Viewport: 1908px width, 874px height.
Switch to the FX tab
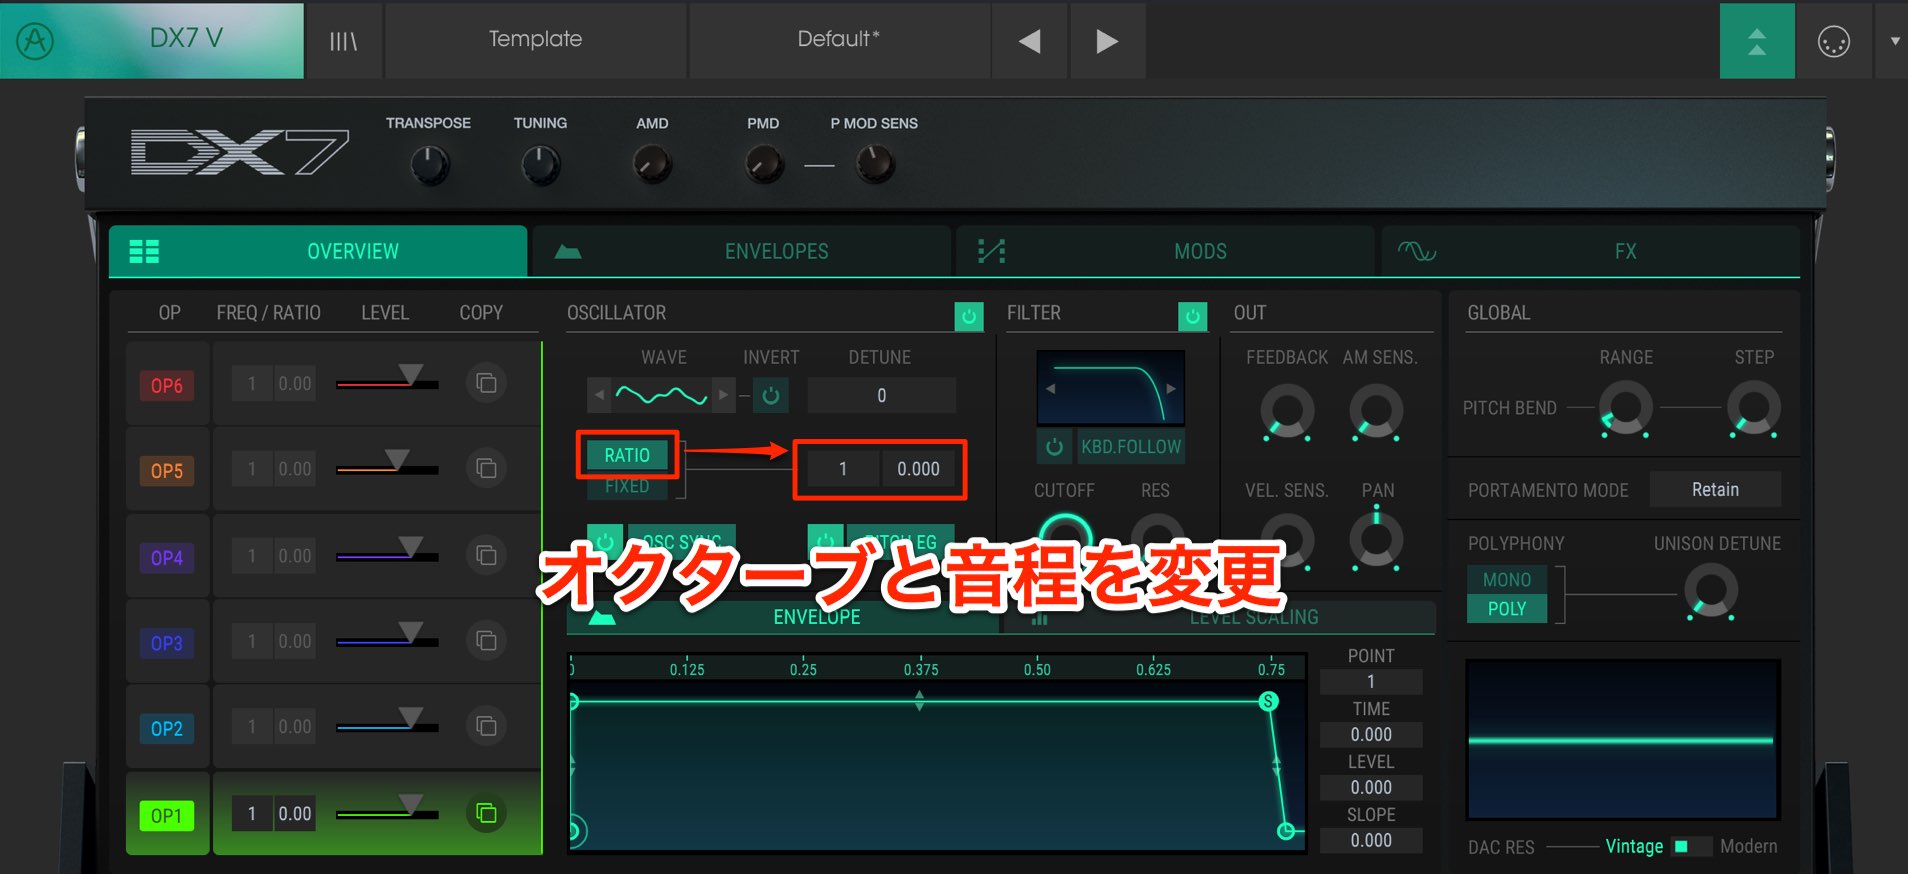click(1590, 251)
